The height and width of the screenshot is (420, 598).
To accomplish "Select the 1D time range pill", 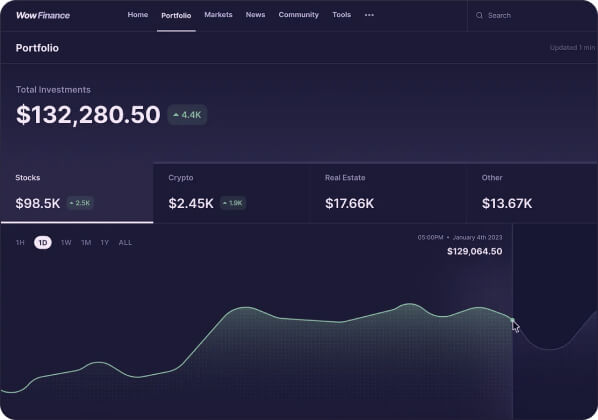I will (x=43, y=243).
